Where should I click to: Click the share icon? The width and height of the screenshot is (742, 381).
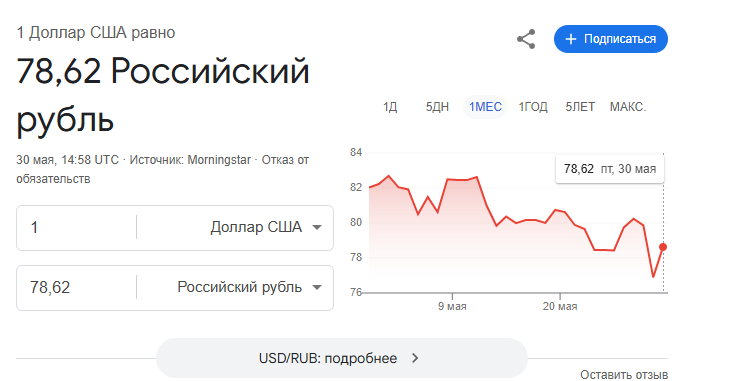pos(526,39)
